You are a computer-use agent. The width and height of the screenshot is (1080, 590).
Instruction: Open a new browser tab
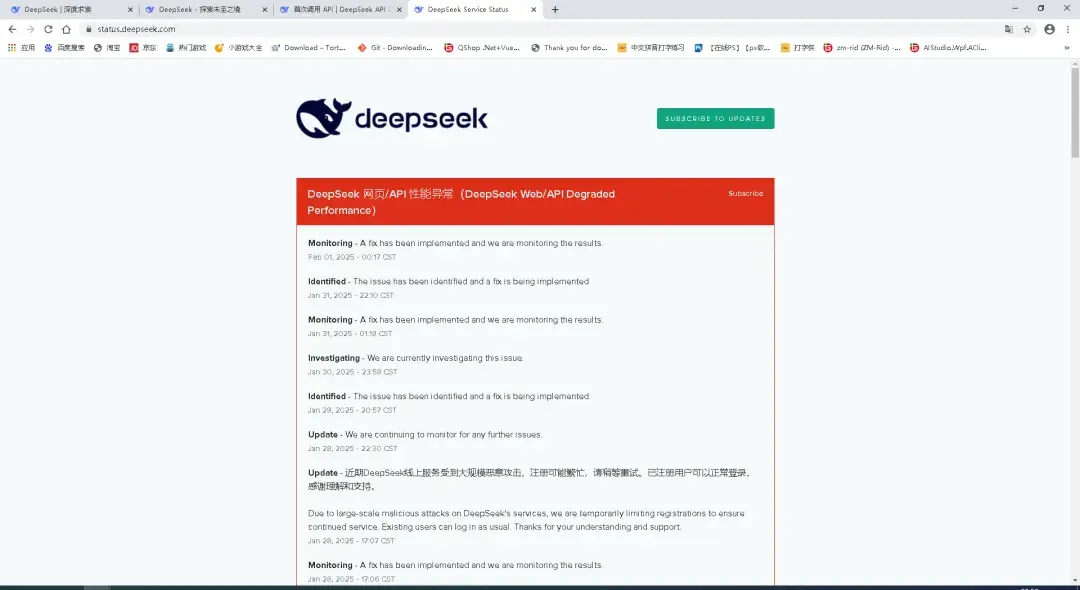[554, 8]
